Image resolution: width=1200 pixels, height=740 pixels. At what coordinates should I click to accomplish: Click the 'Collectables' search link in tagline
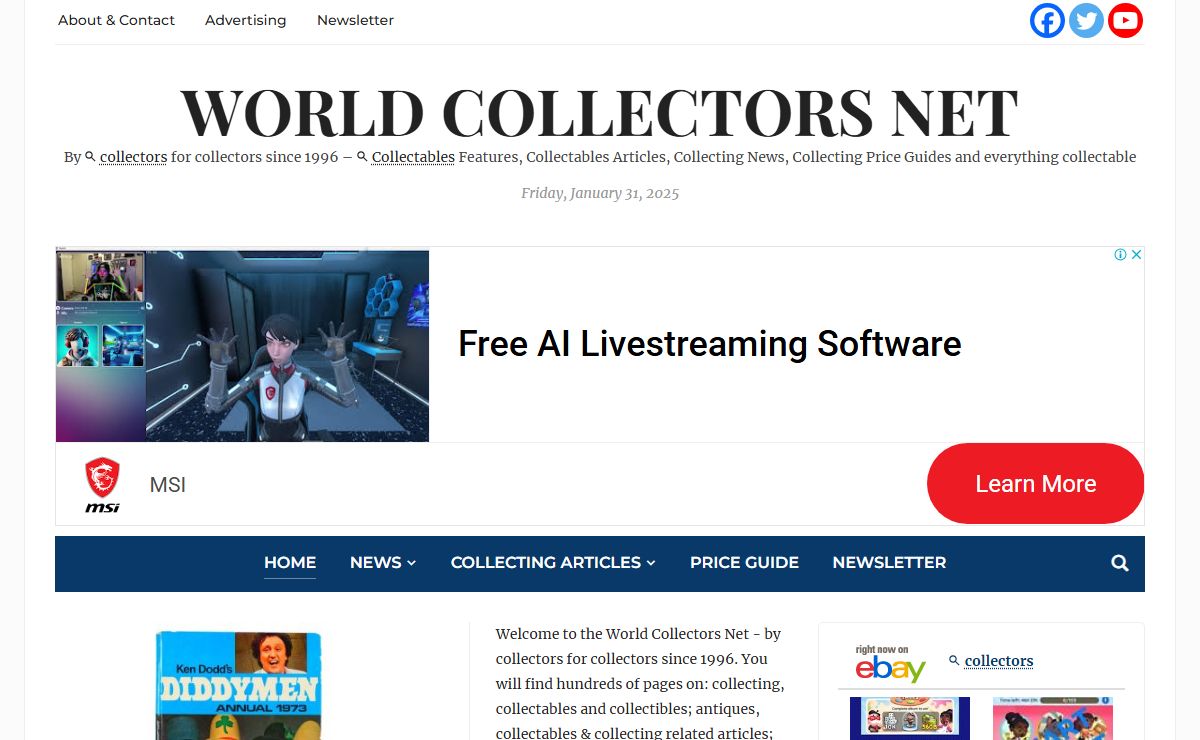point(413,157)
